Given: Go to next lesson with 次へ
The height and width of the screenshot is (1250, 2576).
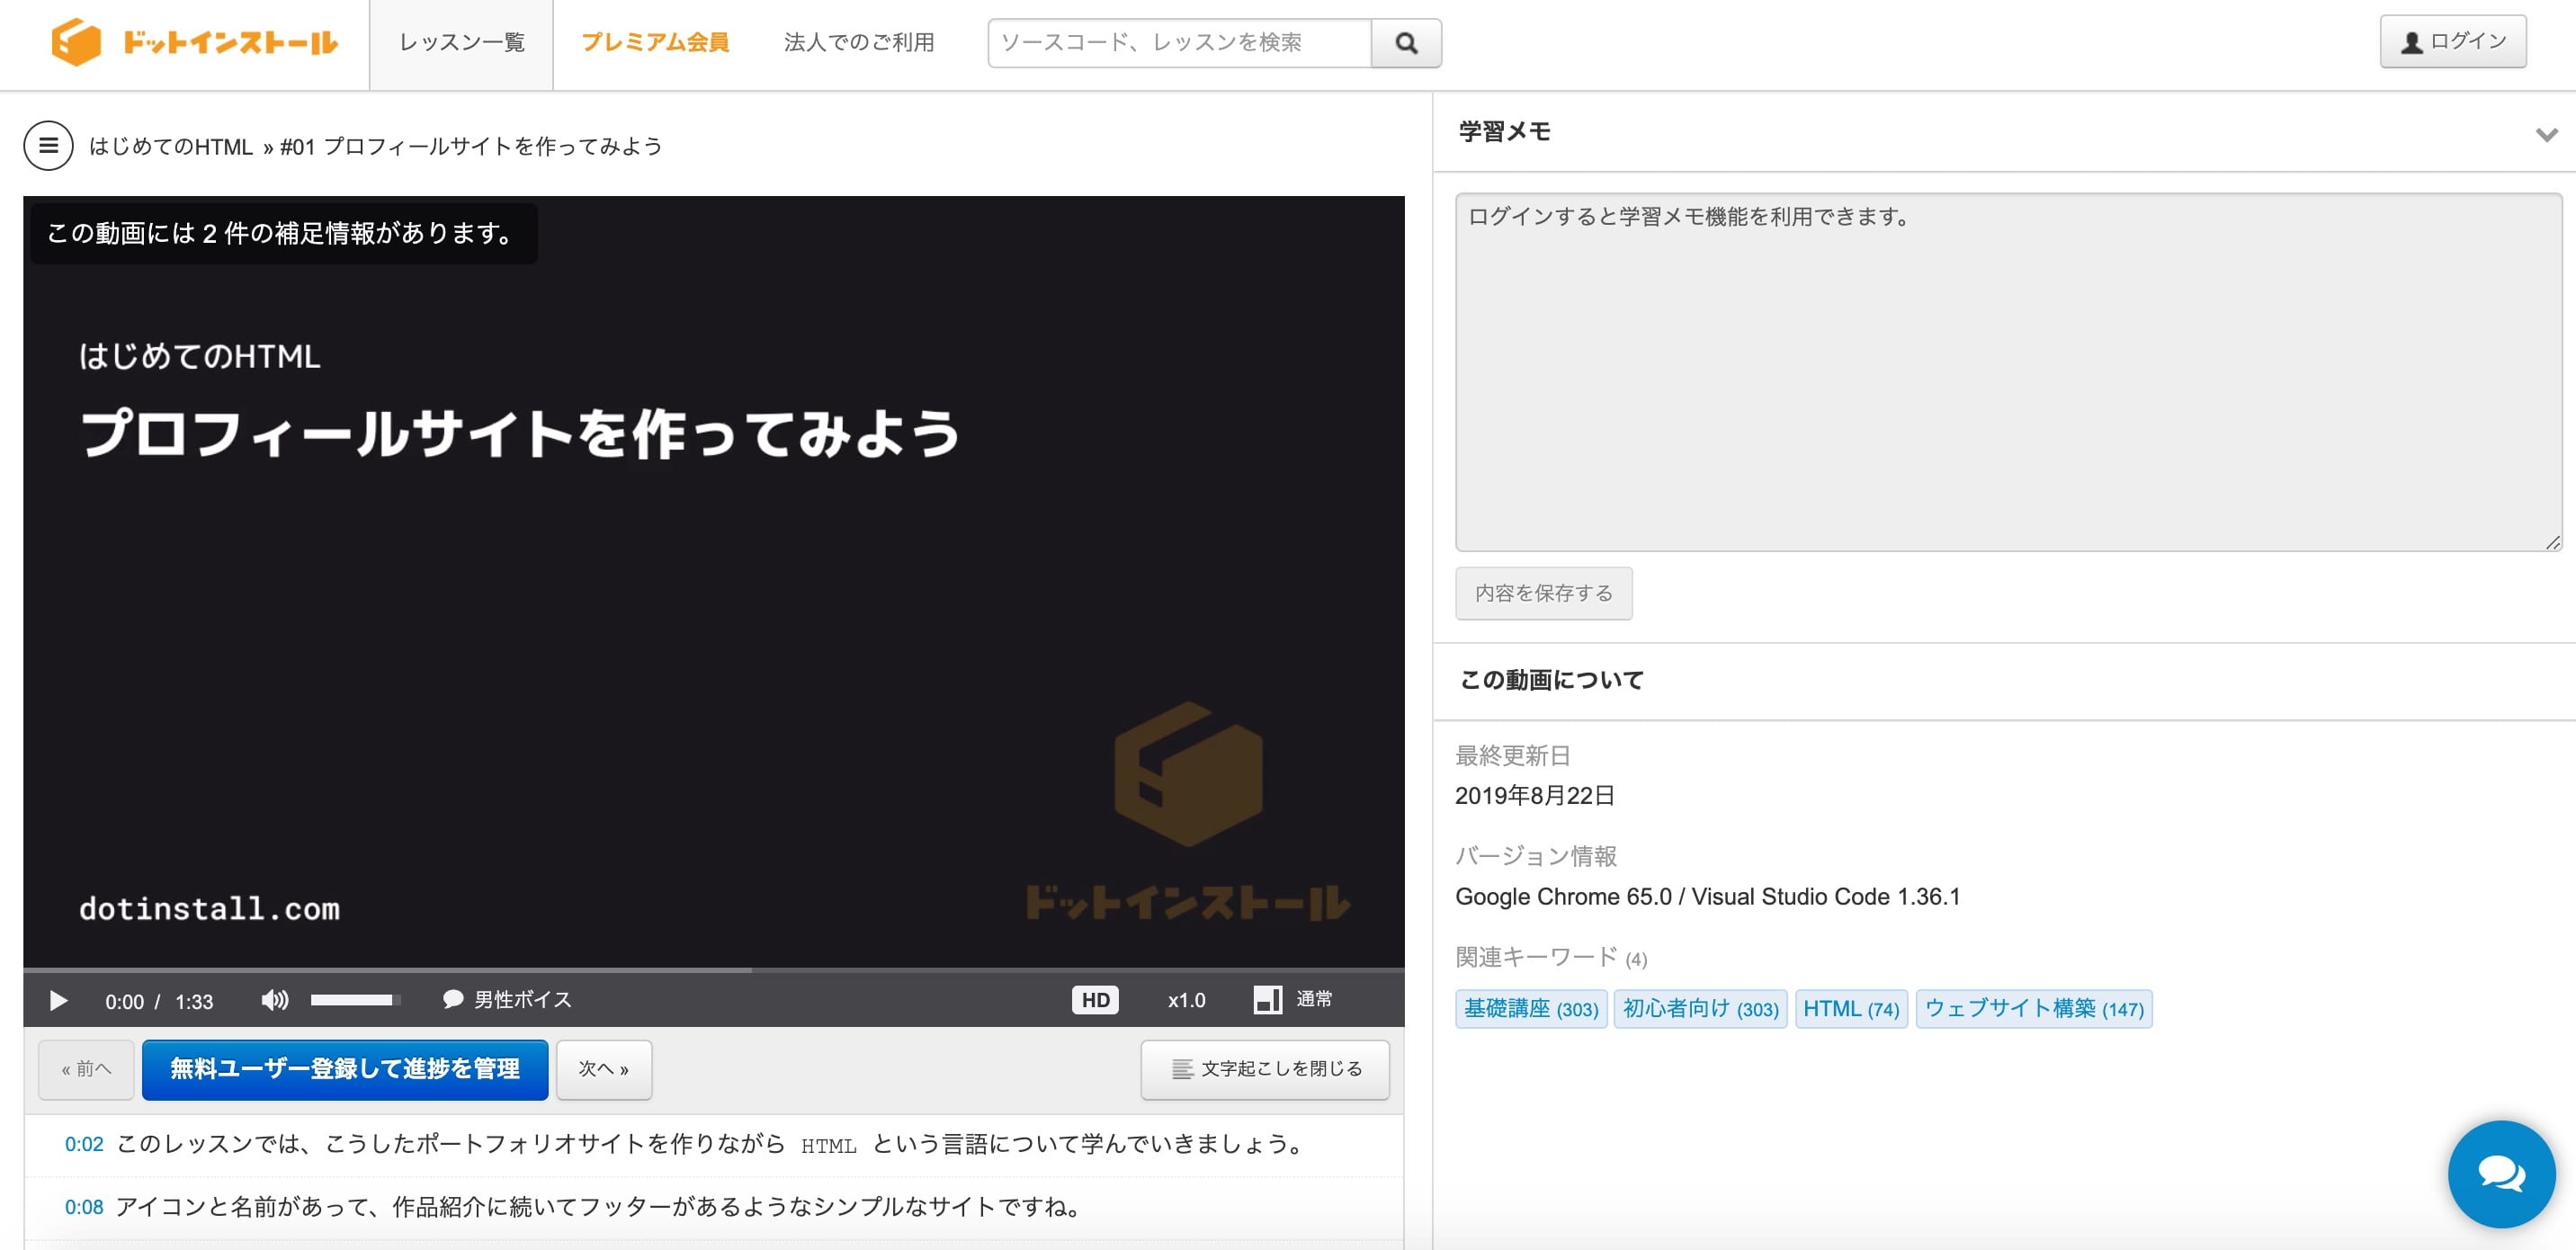Looking at the screenshot, I should pos(604,1069).
